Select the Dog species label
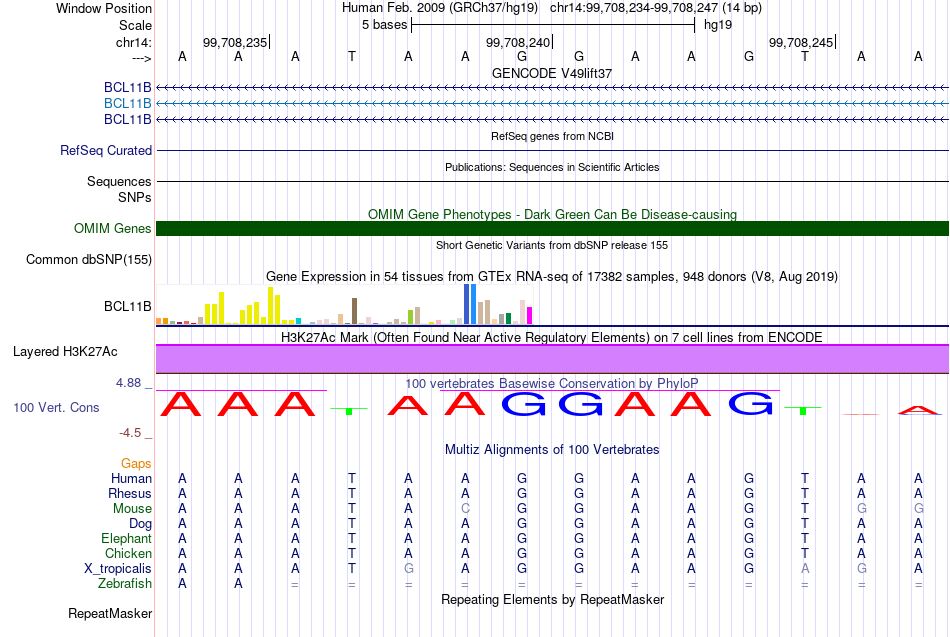This screenshot has width=950, height=637. (140, 524)
